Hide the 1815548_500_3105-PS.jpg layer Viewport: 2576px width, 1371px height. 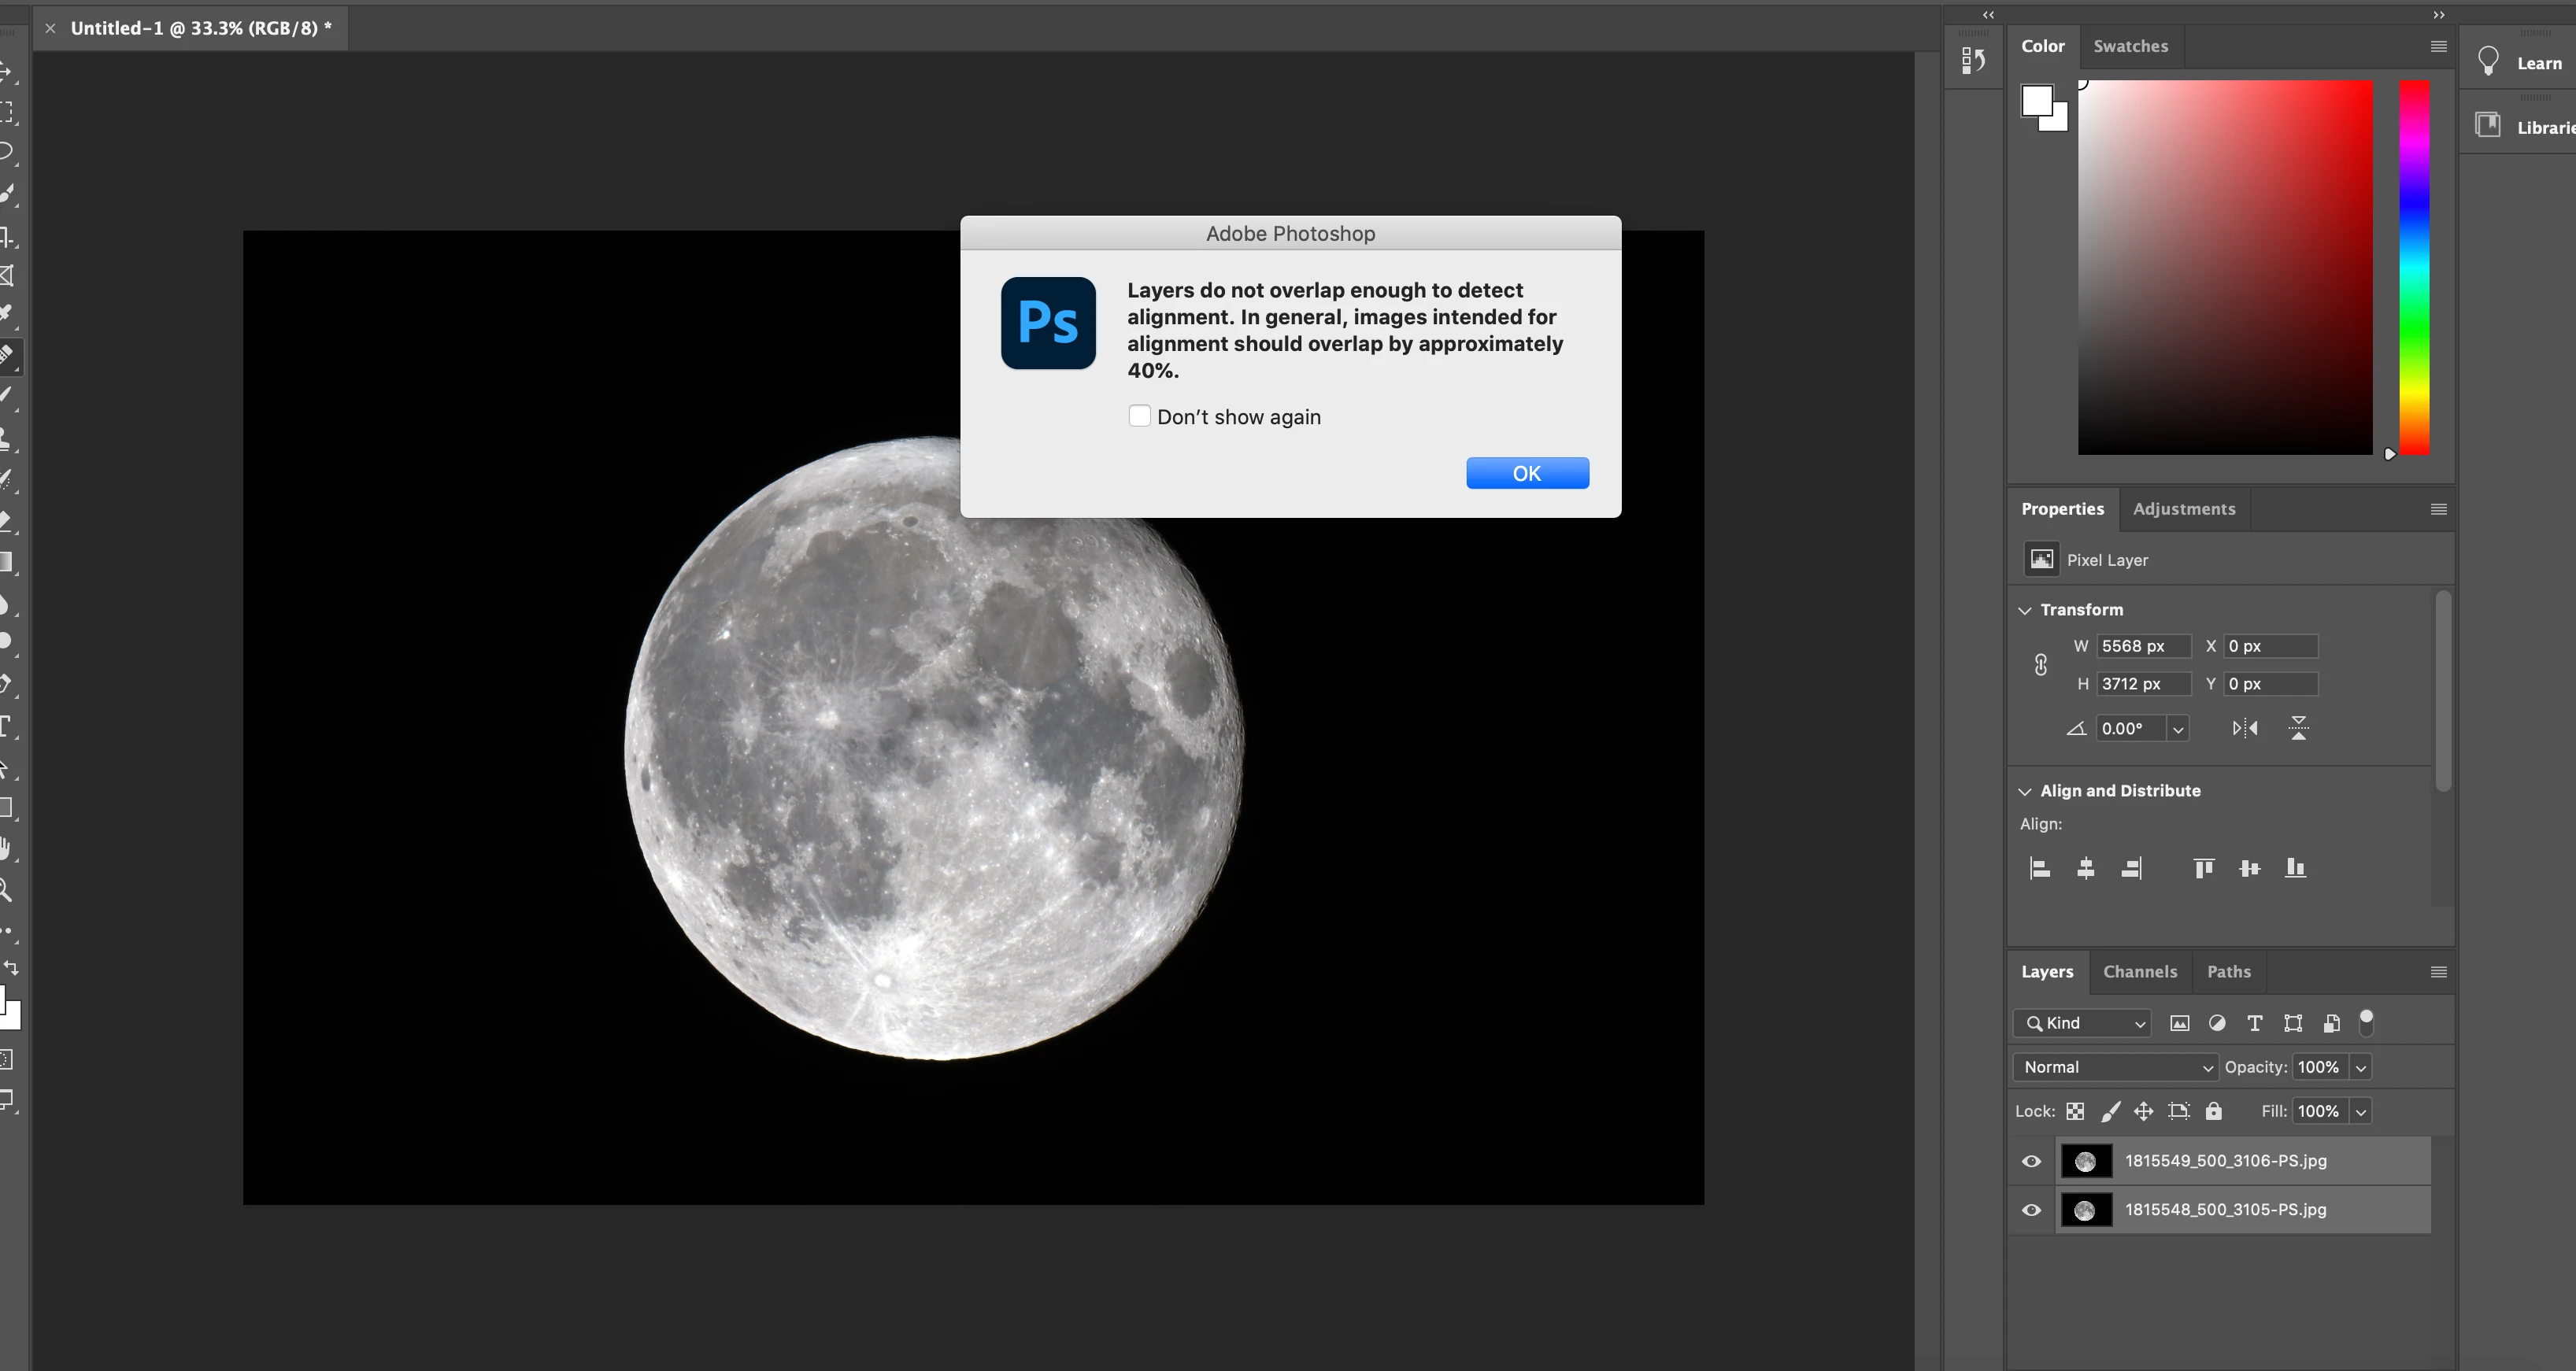tap(2031, 1210)
